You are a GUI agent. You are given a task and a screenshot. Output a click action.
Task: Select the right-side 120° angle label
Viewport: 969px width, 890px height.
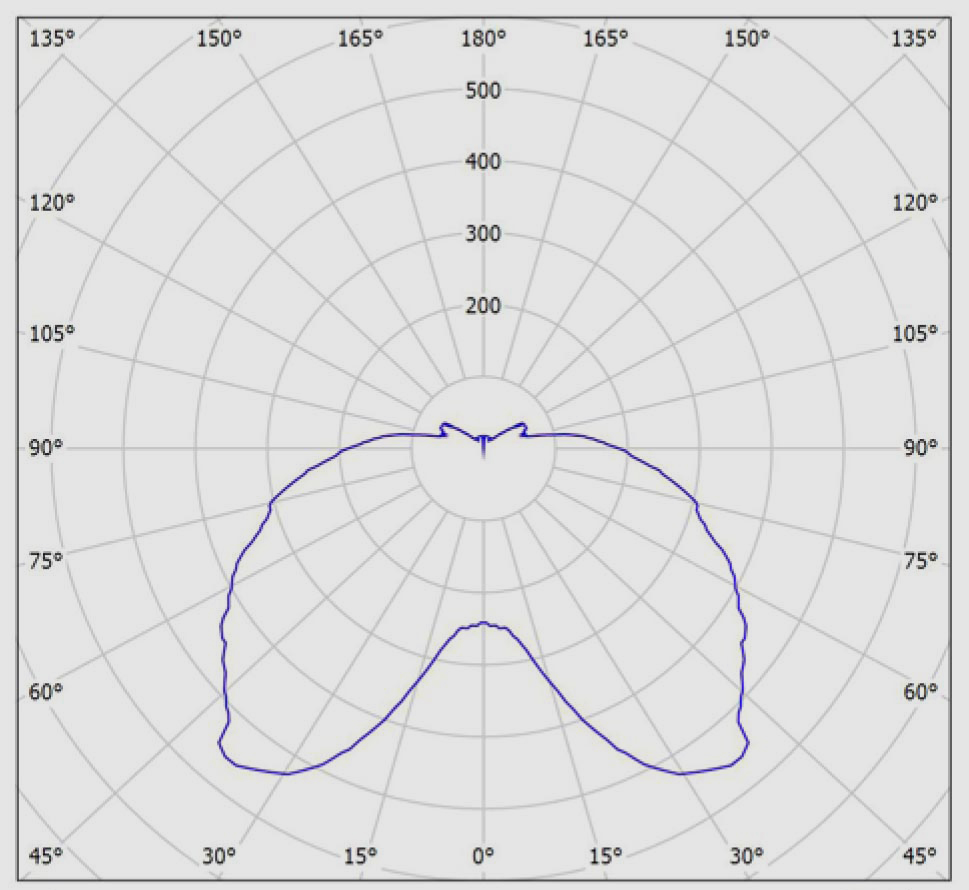coord(916,203)
